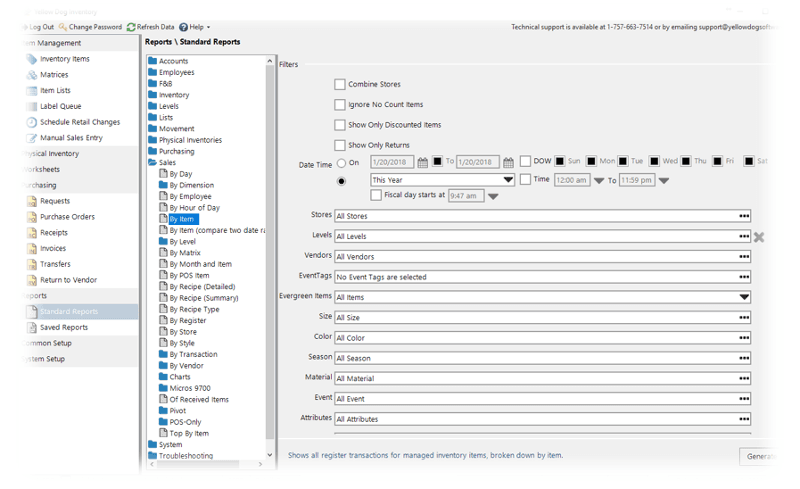Select the On date radio button
800x489 pixels.
(x=341, y=163)
